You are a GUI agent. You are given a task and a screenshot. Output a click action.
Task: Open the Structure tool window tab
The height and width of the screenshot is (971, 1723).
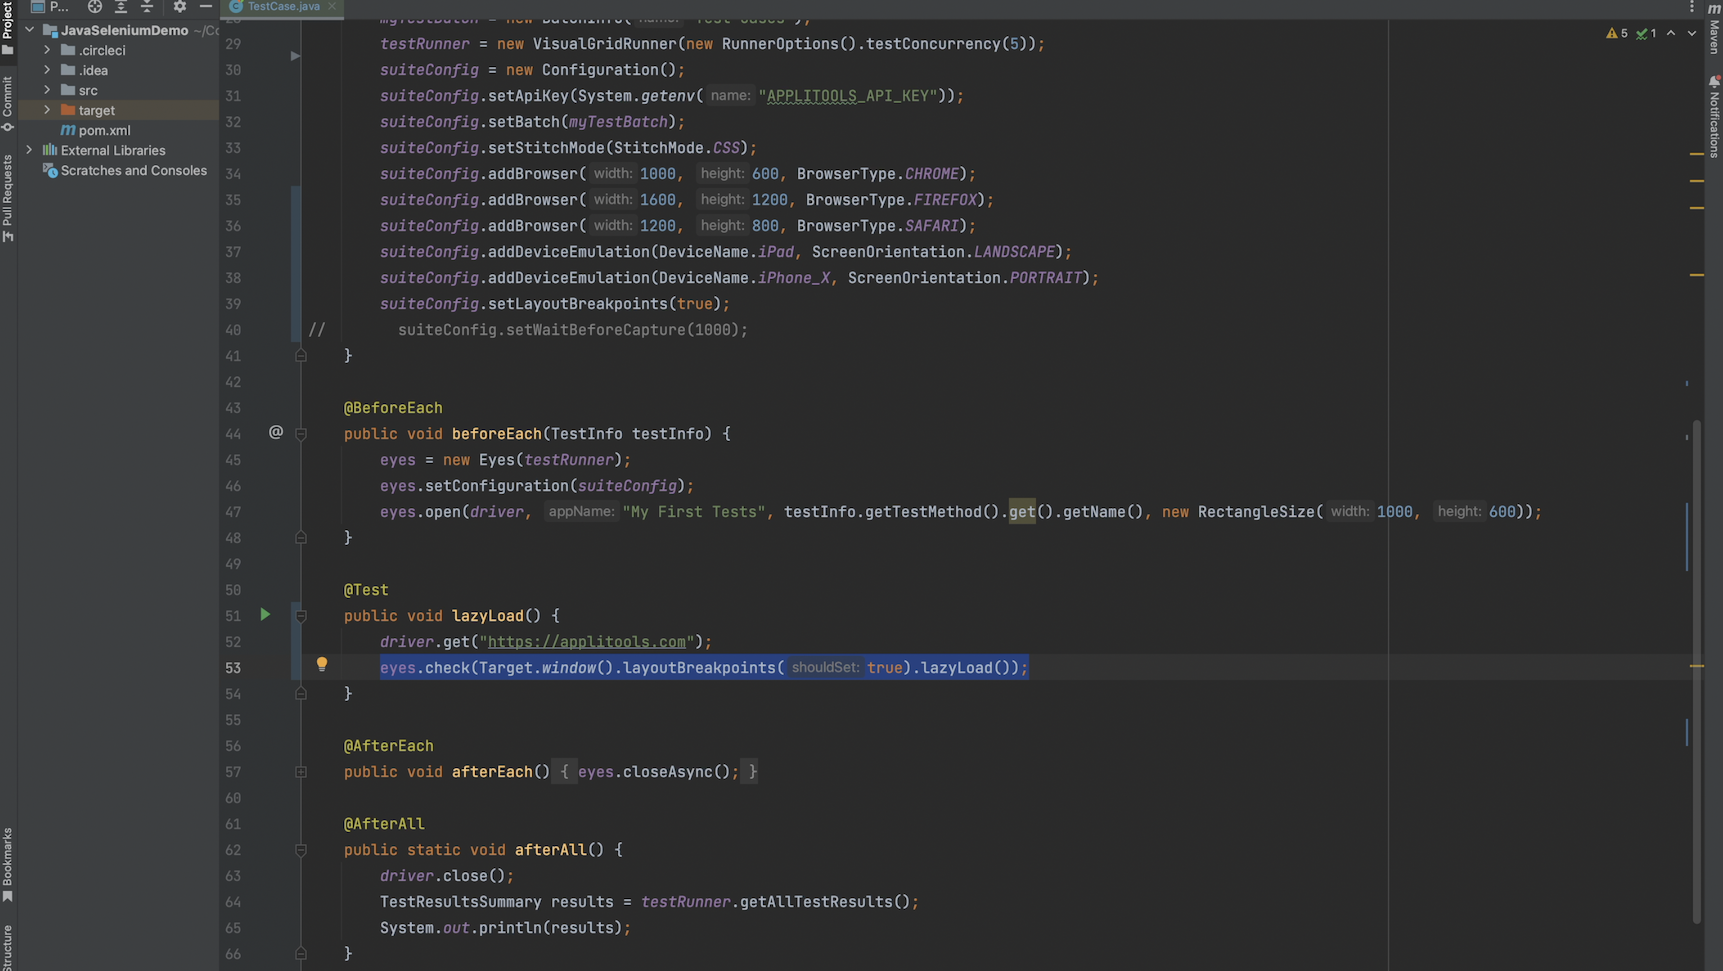(x=8, y=947)
